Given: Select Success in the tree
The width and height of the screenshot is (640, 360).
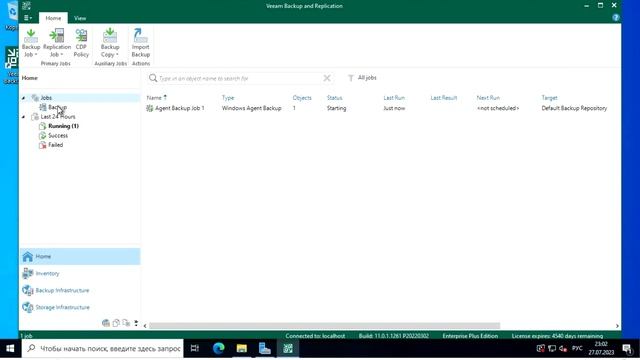Looking at the screenshot, I should (x=58, y=136).
